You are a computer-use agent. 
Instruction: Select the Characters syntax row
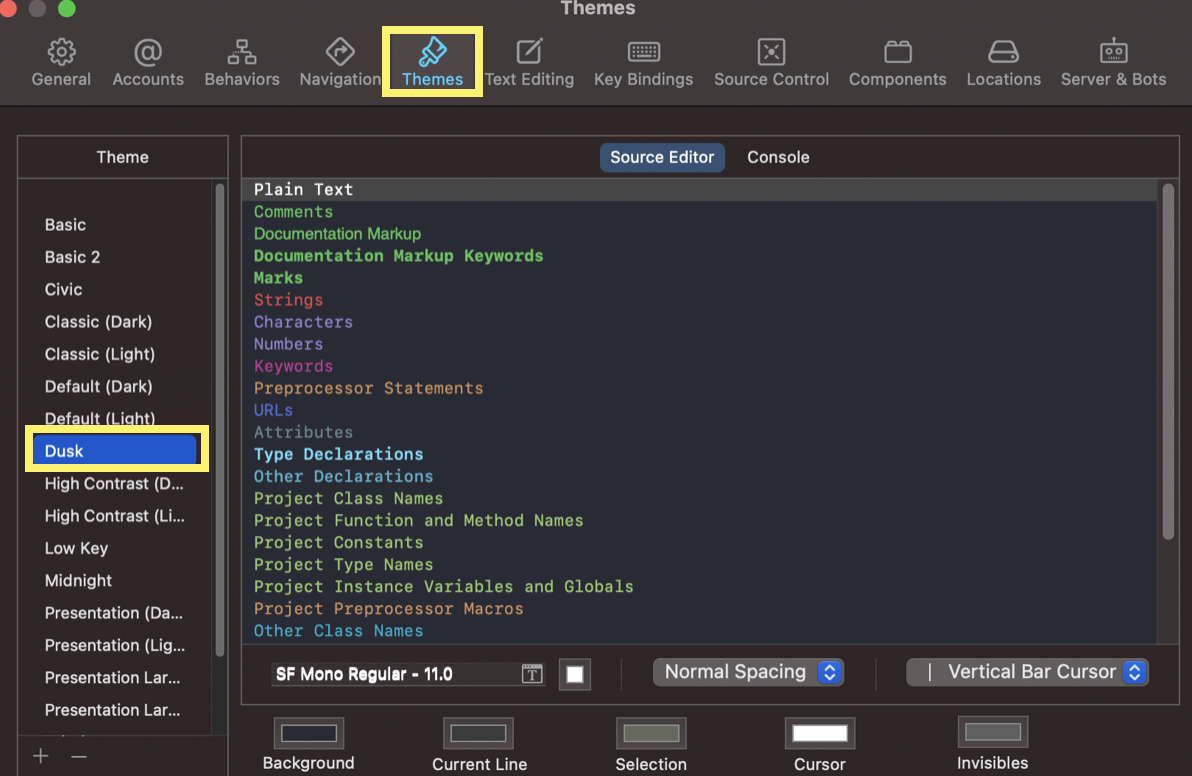(x=699, y=322)
